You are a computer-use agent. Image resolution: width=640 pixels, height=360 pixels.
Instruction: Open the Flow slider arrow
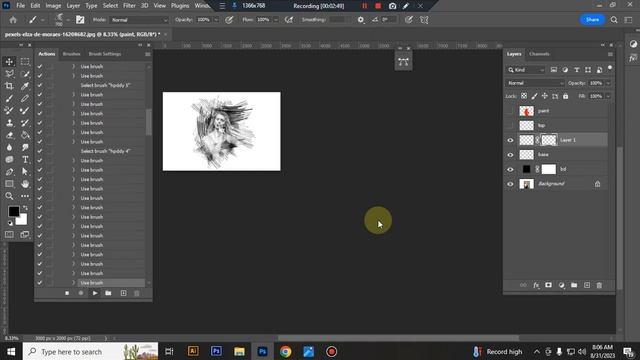click(x=276, y=20)
